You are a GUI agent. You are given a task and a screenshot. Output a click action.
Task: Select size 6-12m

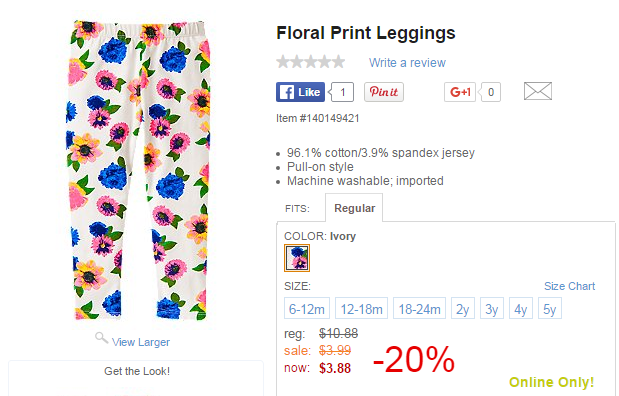[x=307, y=308]
